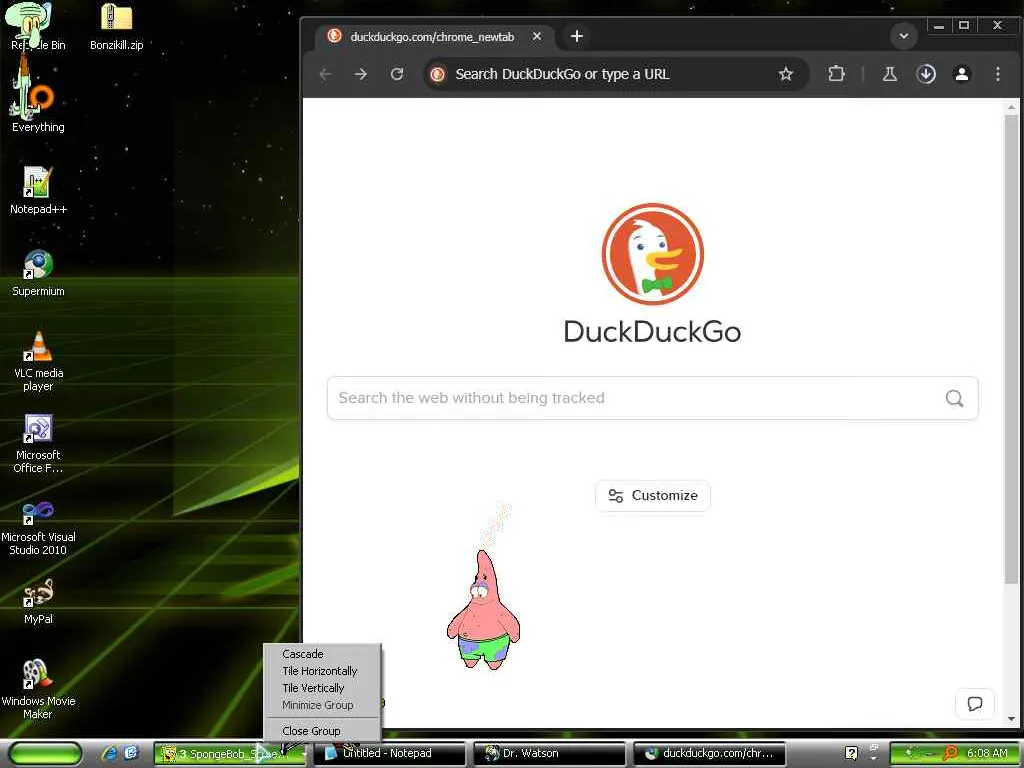Click the green Start button
Image resolution: width=1024 pixels, height=768 pixels.
point(44,754)
